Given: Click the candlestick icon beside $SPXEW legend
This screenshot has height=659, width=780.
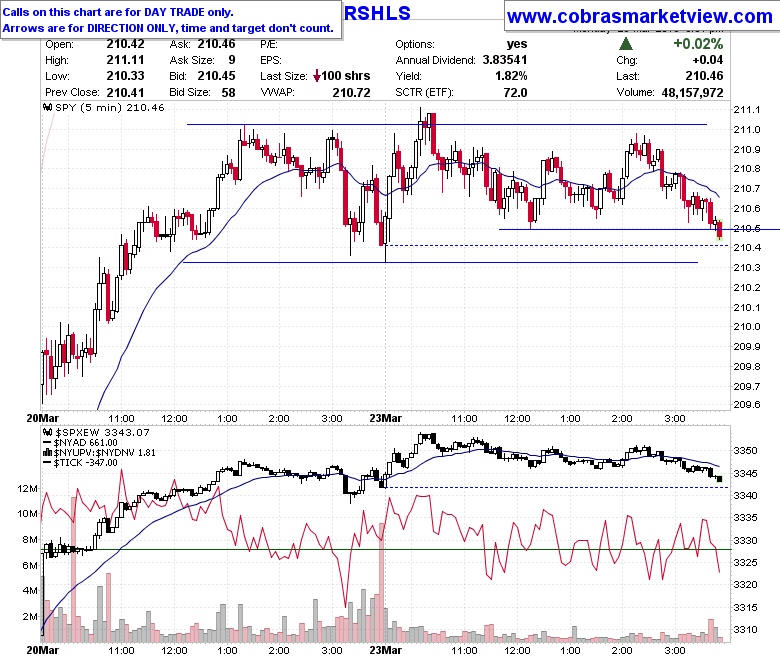Looking at the screenshot, I should point(48,433).
